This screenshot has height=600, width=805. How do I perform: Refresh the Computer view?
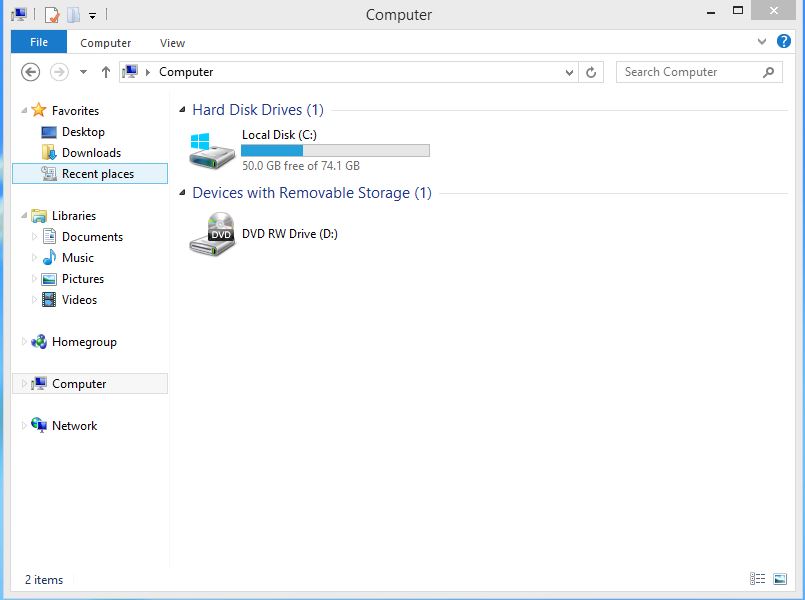[x=591, y=72]
